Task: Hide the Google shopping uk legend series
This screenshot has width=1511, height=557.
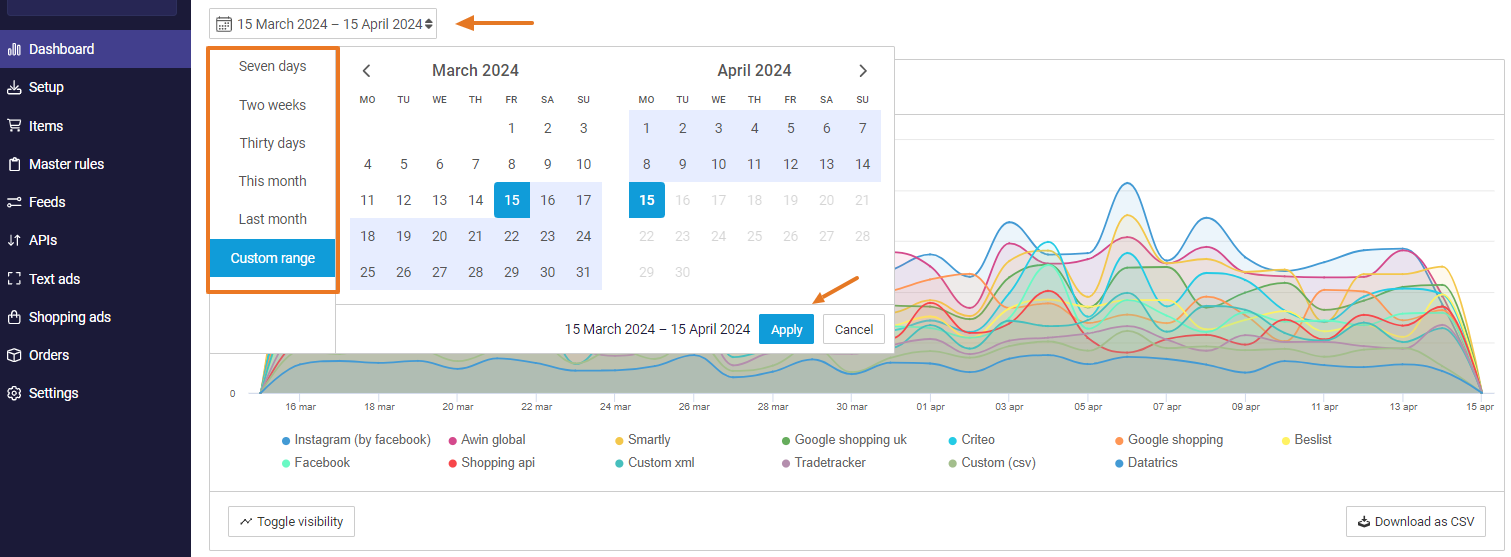Action: [850, 440]
